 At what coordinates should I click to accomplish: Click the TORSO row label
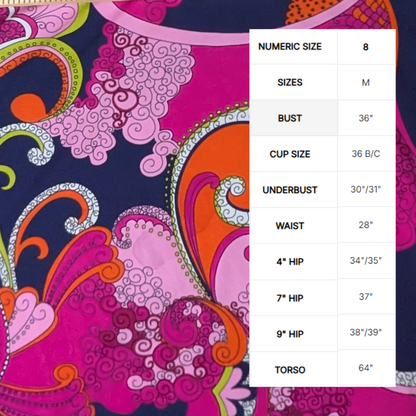tap(290, 370)
